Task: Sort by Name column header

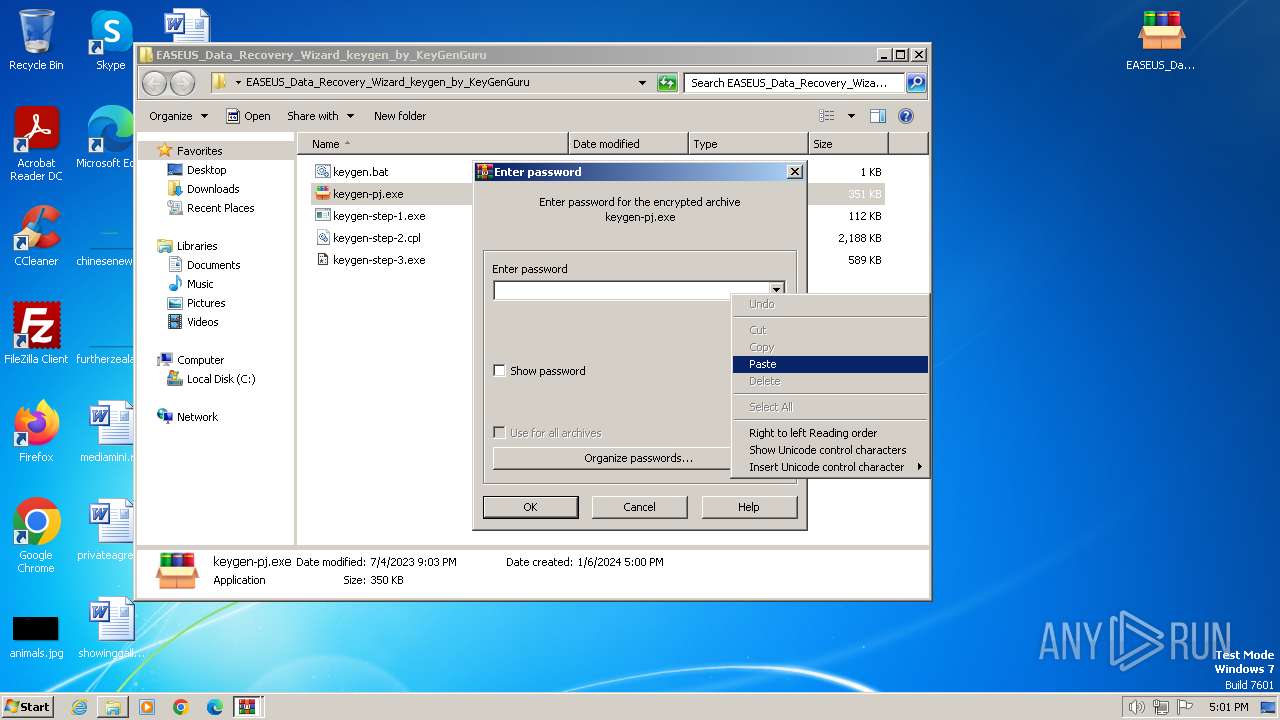Action: pos(432,144)
